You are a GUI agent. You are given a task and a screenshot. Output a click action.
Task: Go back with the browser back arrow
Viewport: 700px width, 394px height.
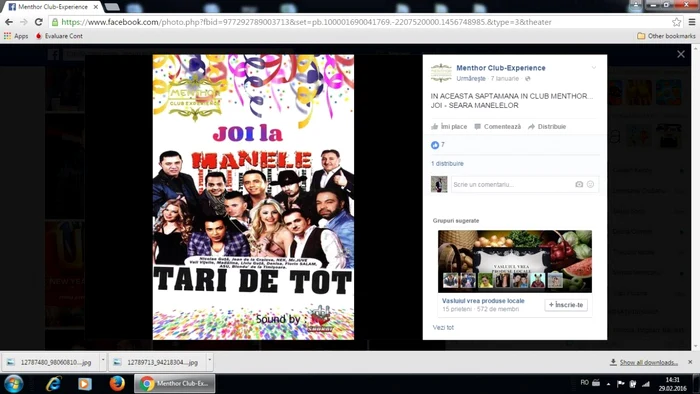[x=9, y=22]
